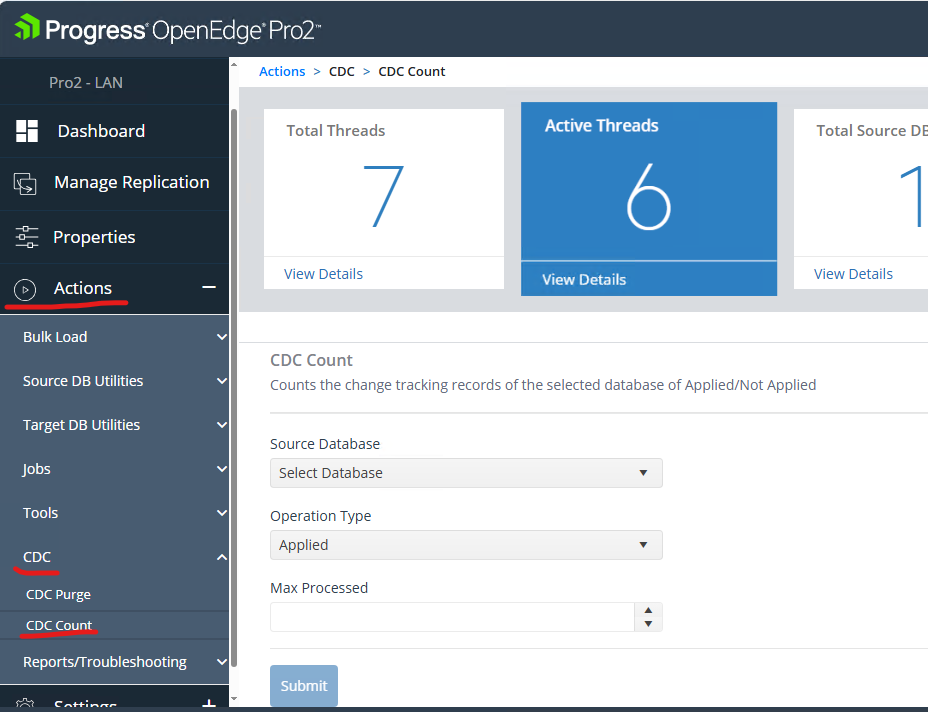Click the Properties sliders icon
This screenshot has height=712, width=928.
click(27, 237)
